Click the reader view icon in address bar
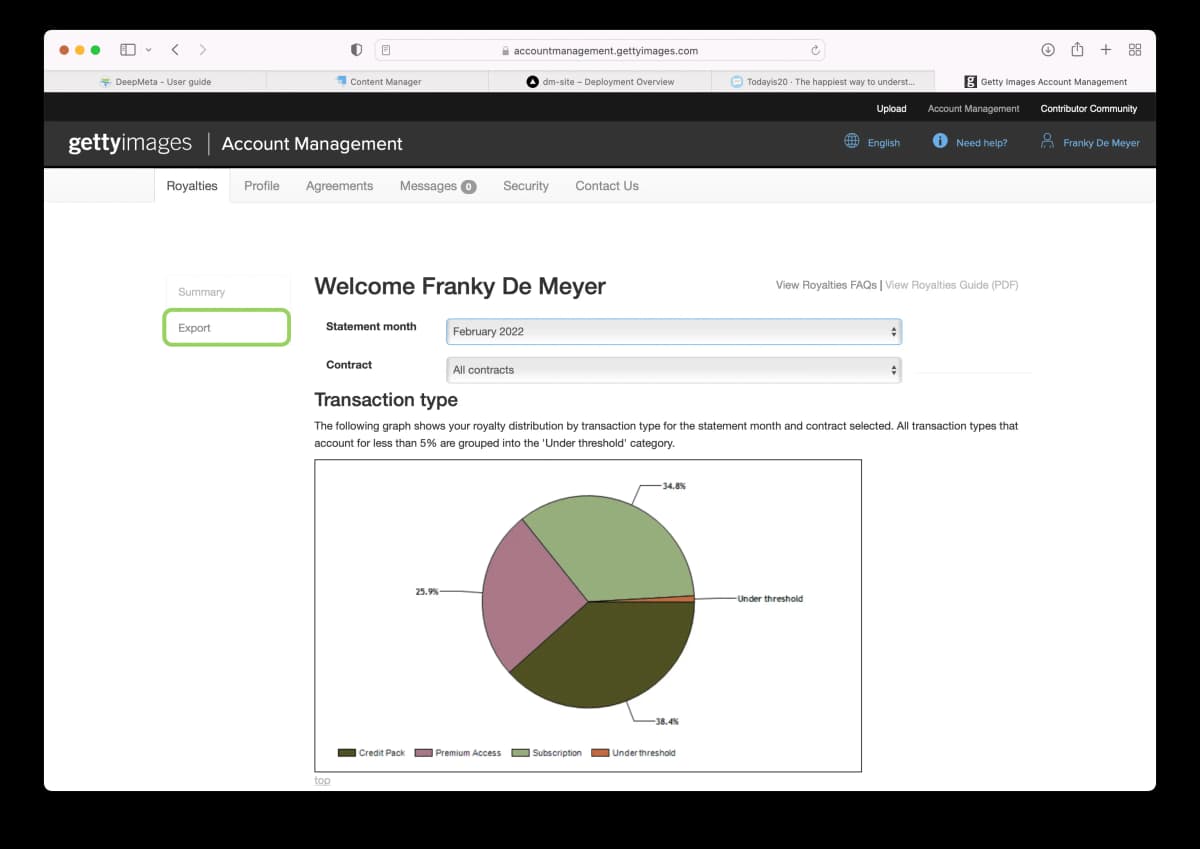Screen dimensions: 1200x849 tap(387, 50)
